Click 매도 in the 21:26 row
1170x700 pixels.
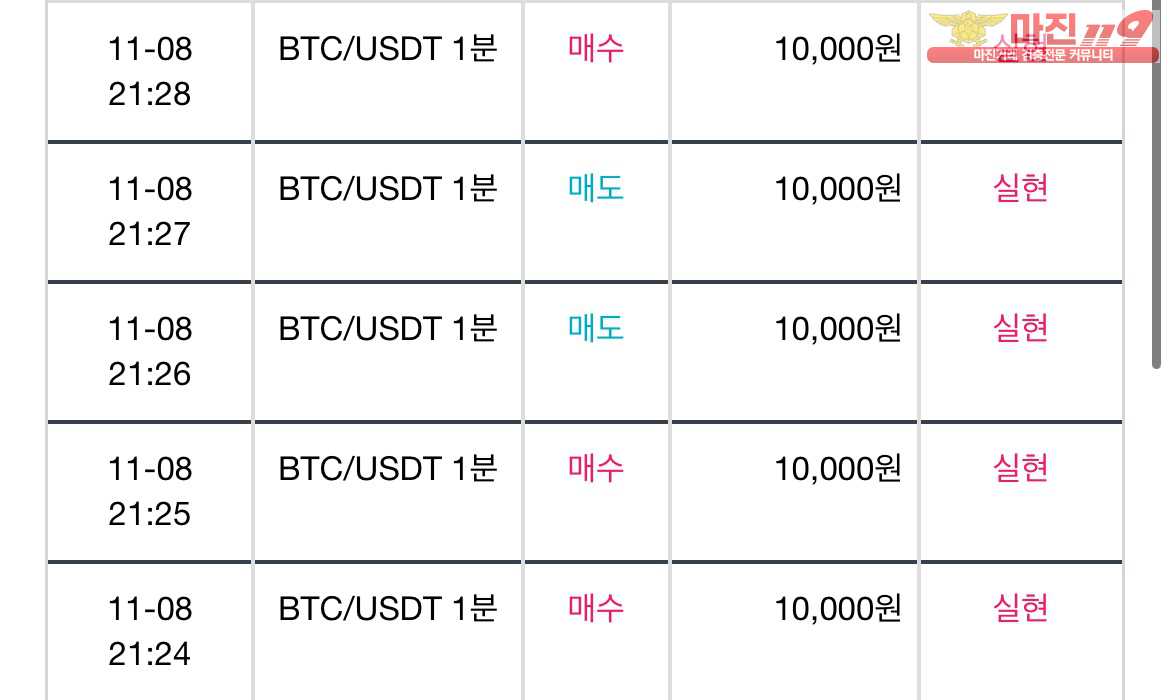click(x=595, y=328)
